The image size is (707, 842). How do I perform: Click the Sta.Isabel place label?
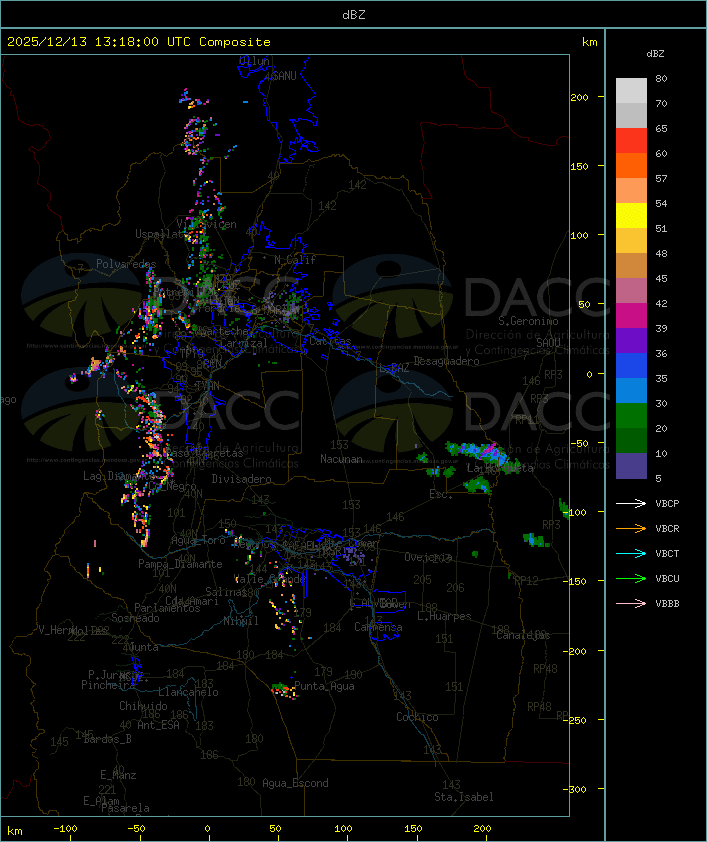pos(463,797)
